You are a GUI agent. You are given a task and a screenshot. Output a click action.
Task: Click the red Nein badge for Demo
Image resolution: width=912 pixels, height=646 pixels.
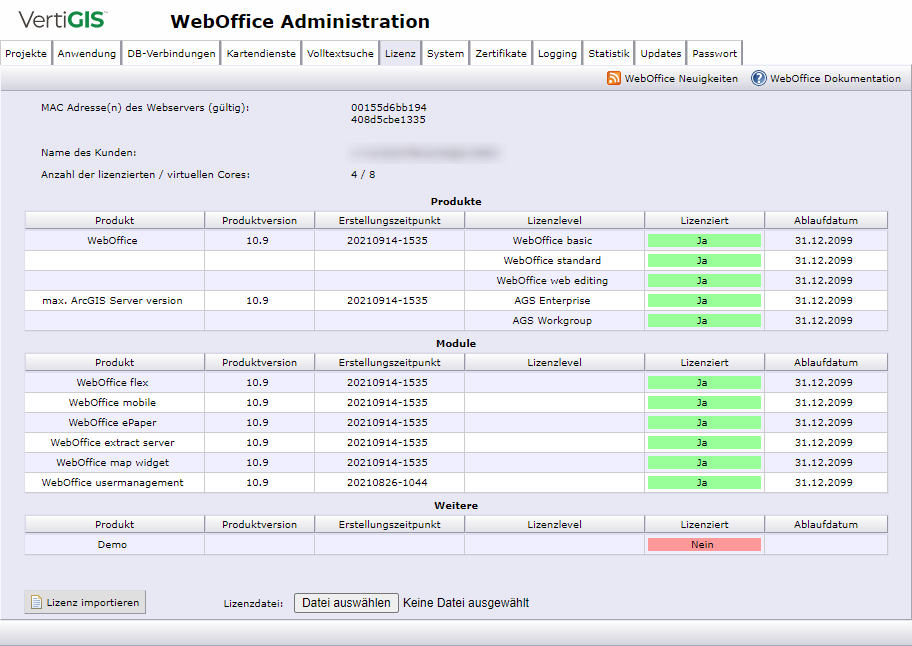704,544
